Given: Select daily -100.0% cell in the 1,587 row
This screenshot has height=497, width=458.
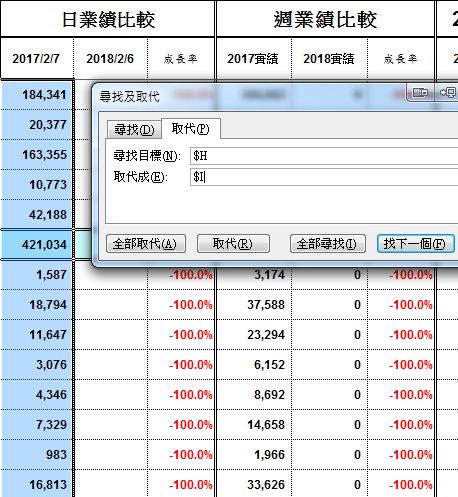Looking at the screenshot, I should click(x=181, y=276).
